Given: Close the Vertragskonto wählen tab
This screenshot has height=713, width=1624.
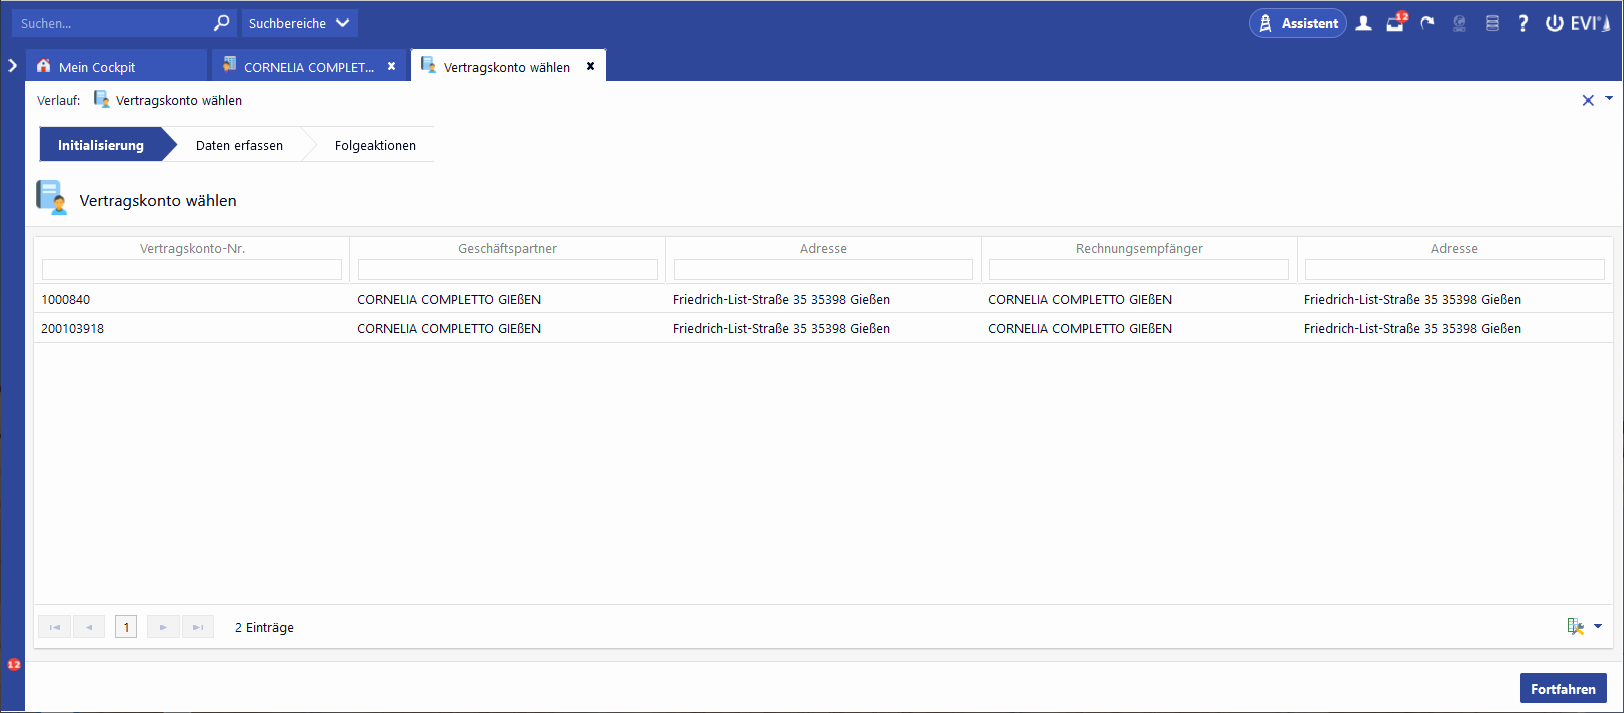Looking at the screenshot, I should [x=590, y=66].
